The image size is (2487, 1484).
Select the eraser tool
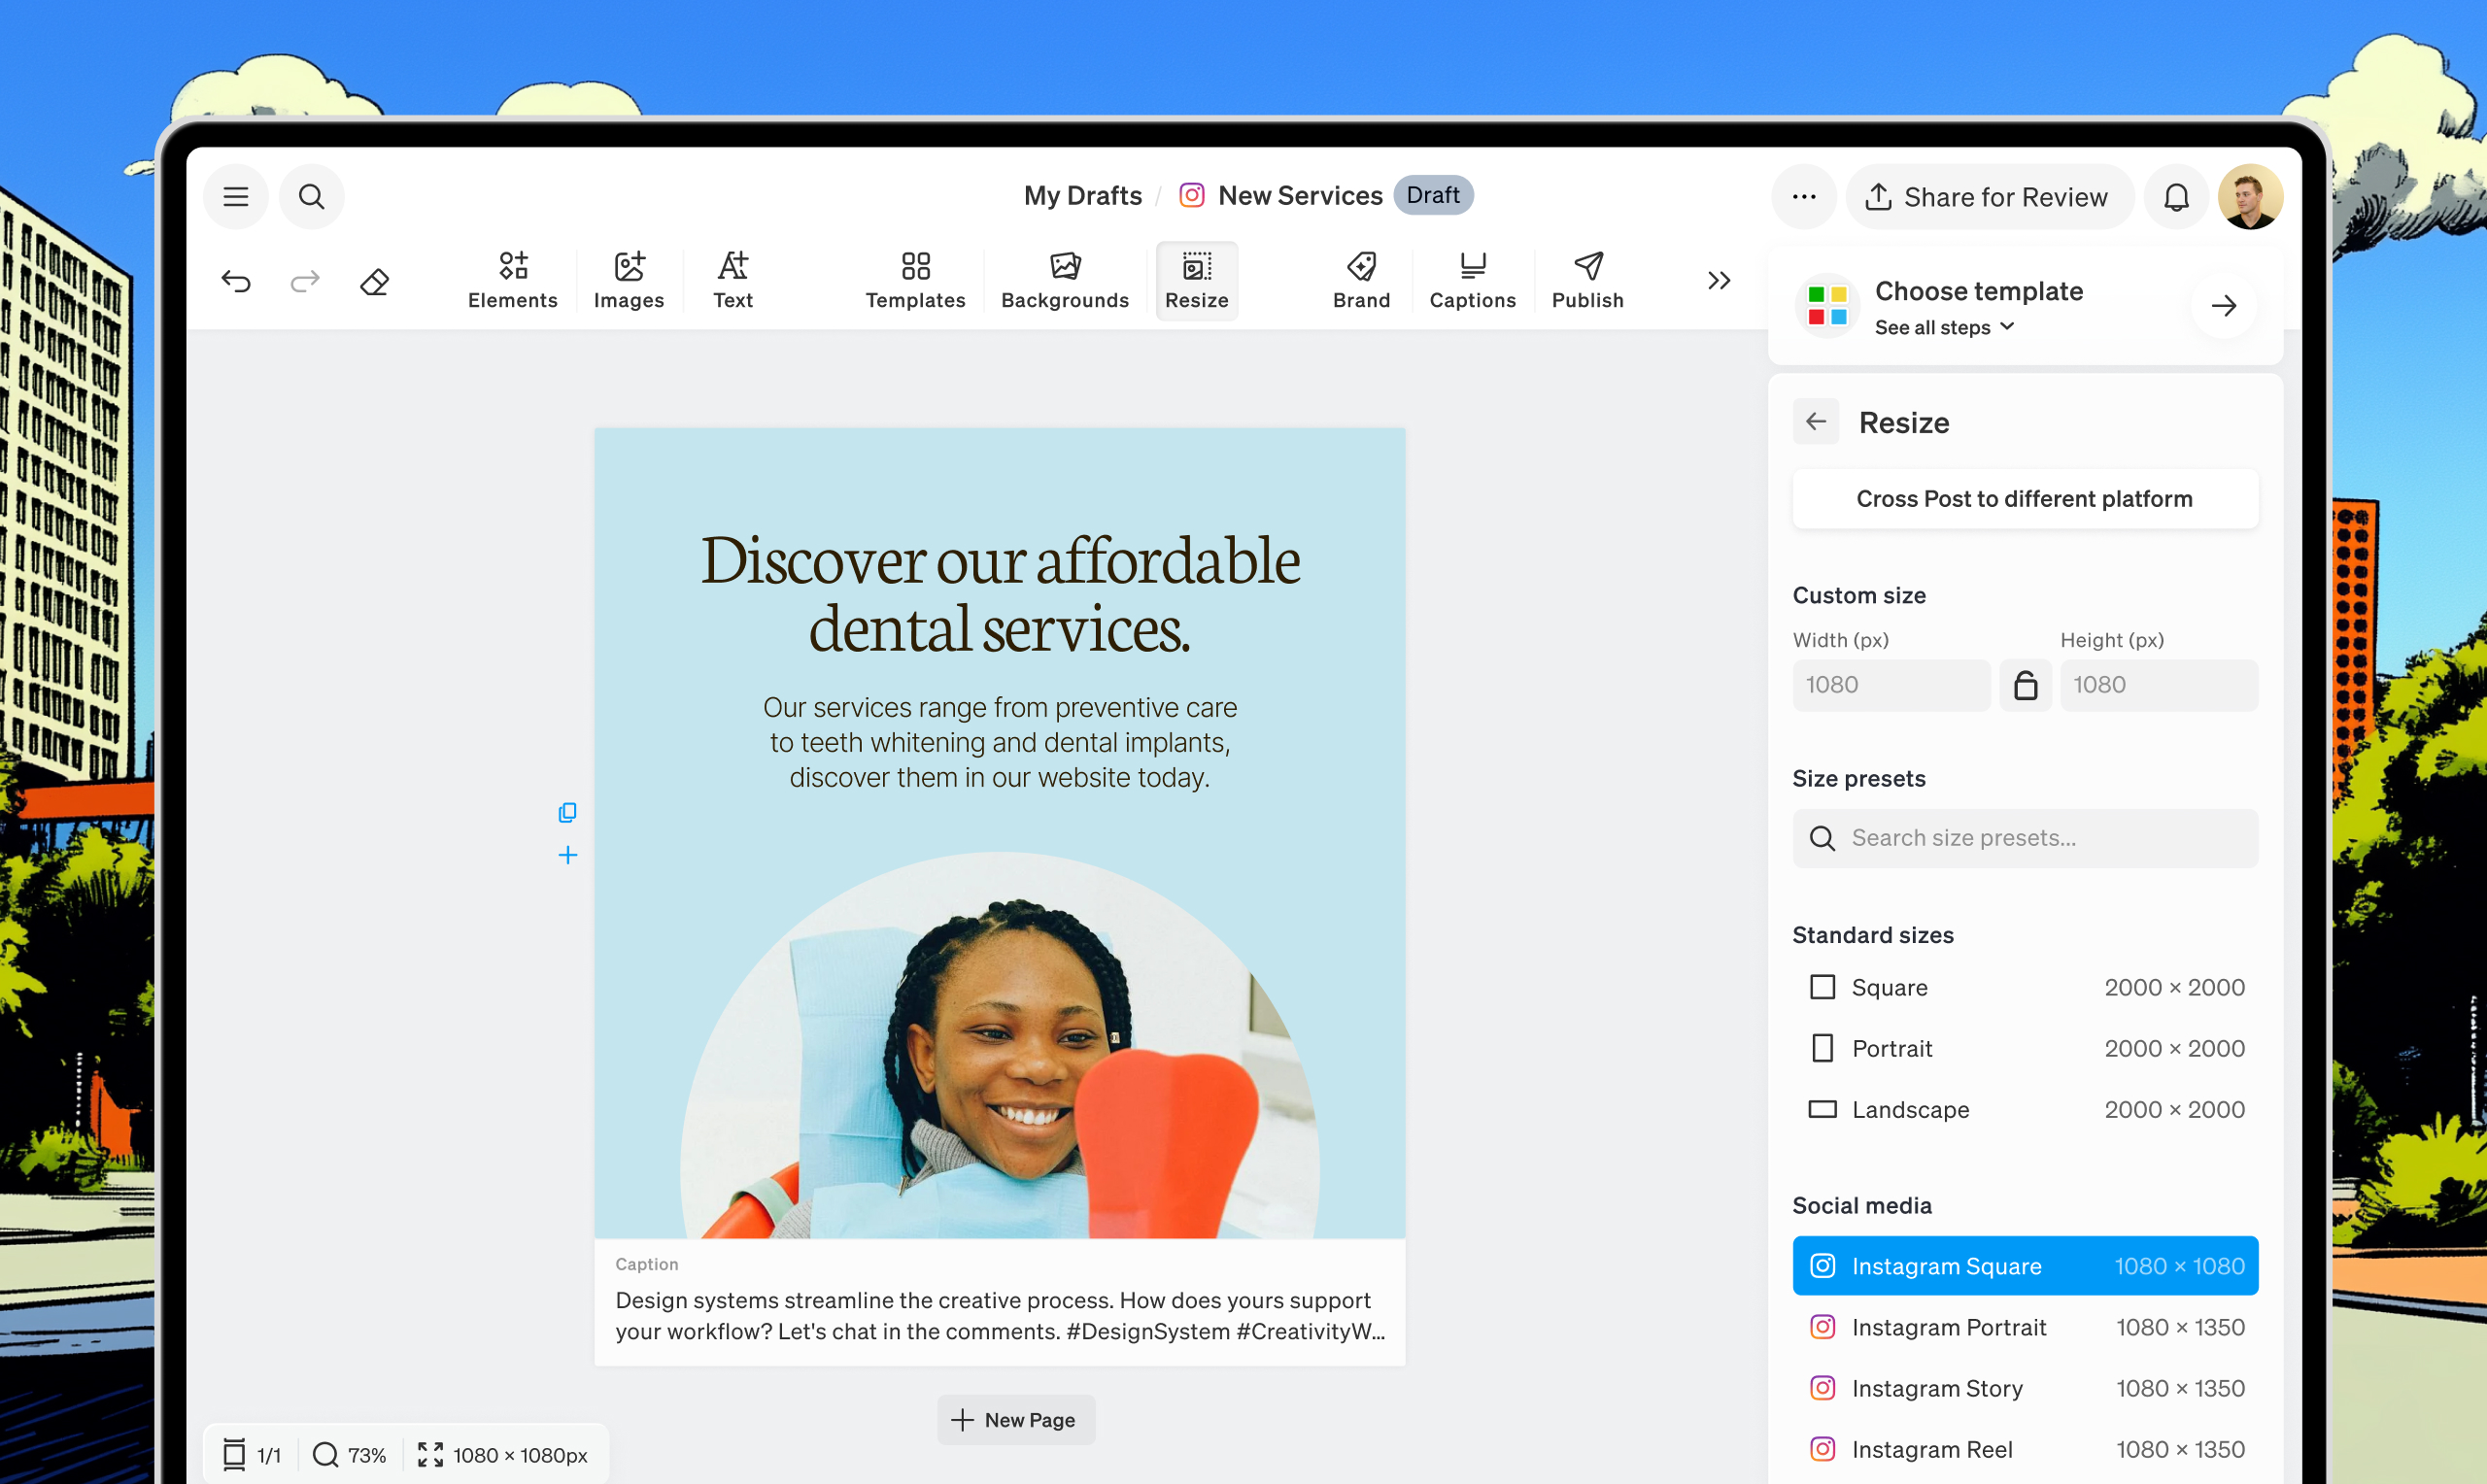[374, 282]
